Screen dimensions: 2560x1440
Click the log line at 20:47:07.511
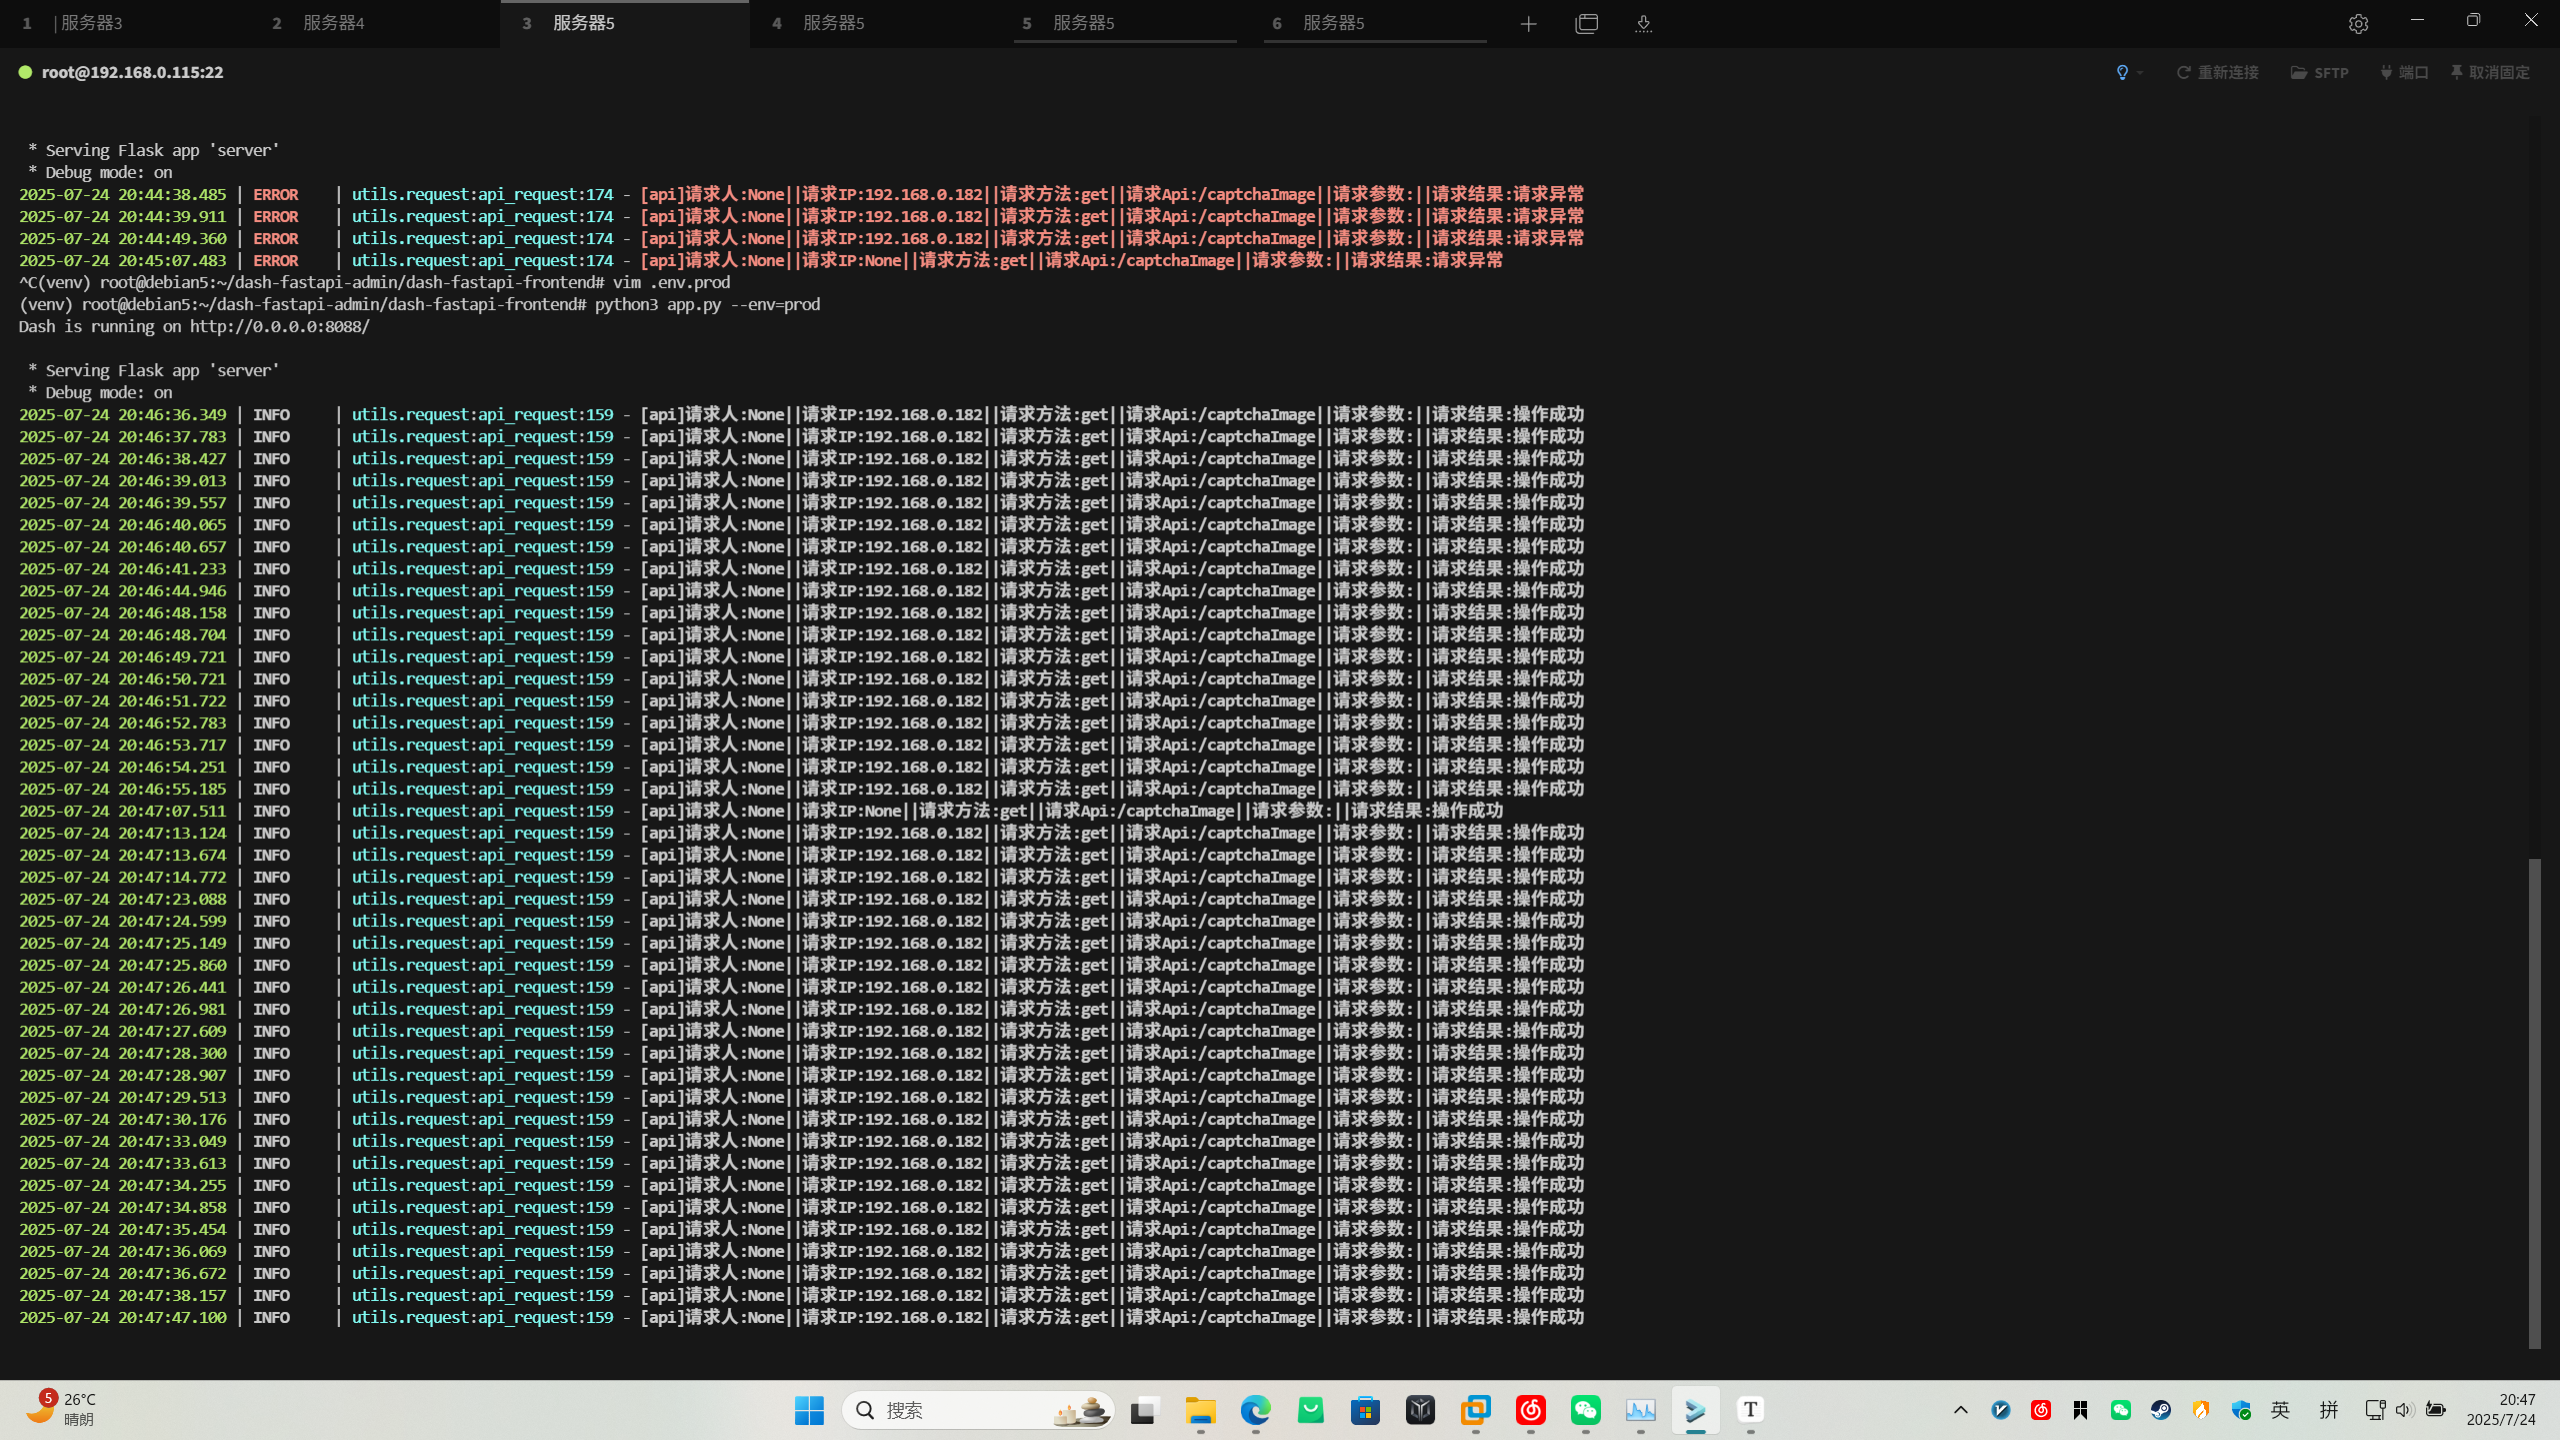(x=761, y=811)
